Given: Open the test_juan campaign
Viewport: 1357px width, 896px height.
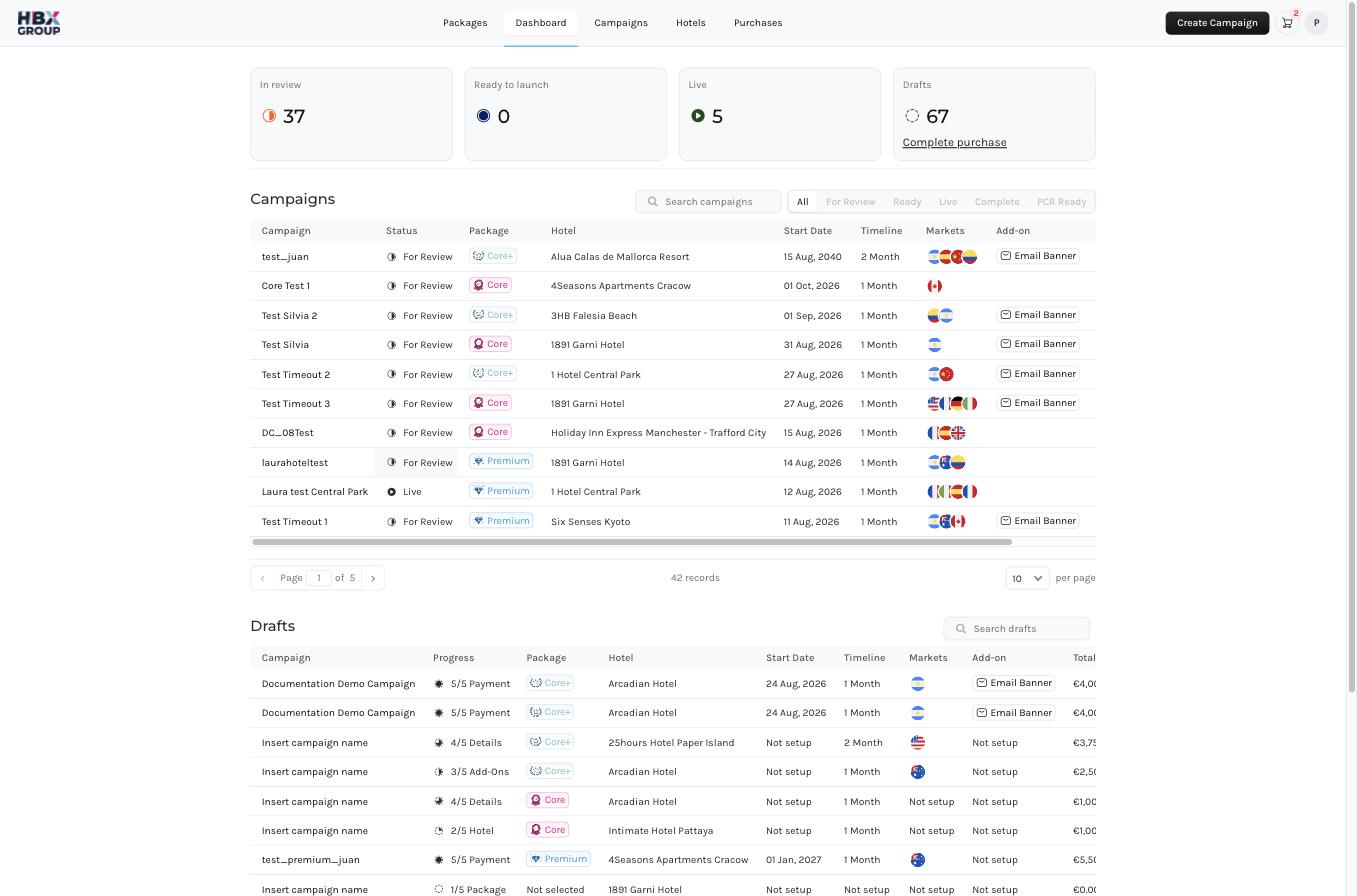Looking at the screenshot, I should coord(285,257).
